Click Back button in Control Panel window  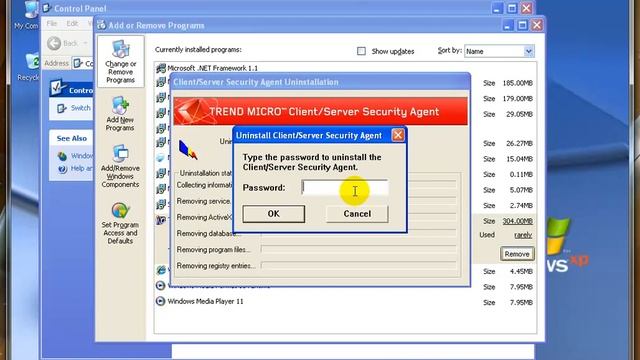[x=62, y=43]
